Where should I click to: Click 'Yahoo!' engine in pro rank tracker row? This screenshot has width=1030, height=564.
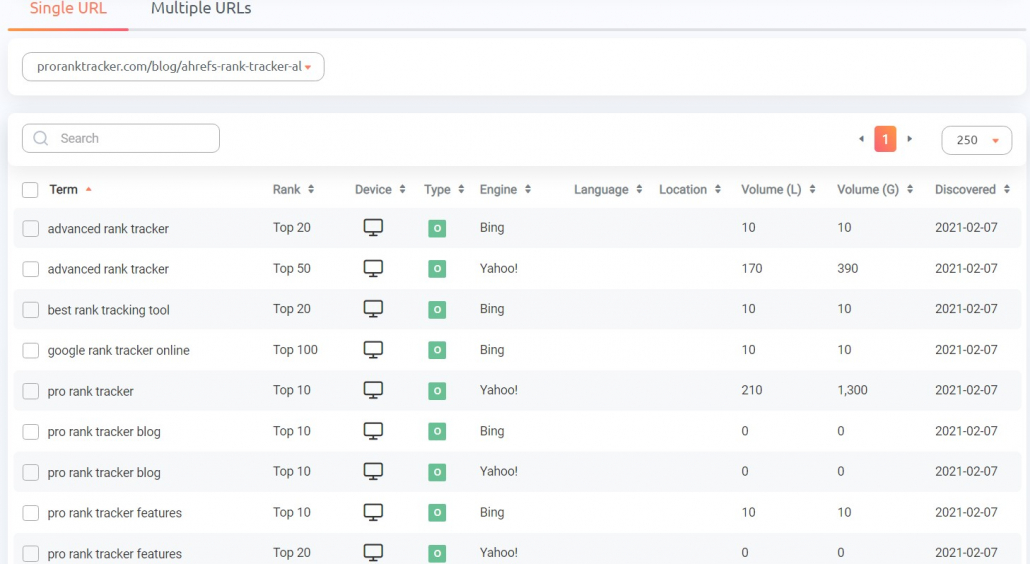click(x=499, y=390)
